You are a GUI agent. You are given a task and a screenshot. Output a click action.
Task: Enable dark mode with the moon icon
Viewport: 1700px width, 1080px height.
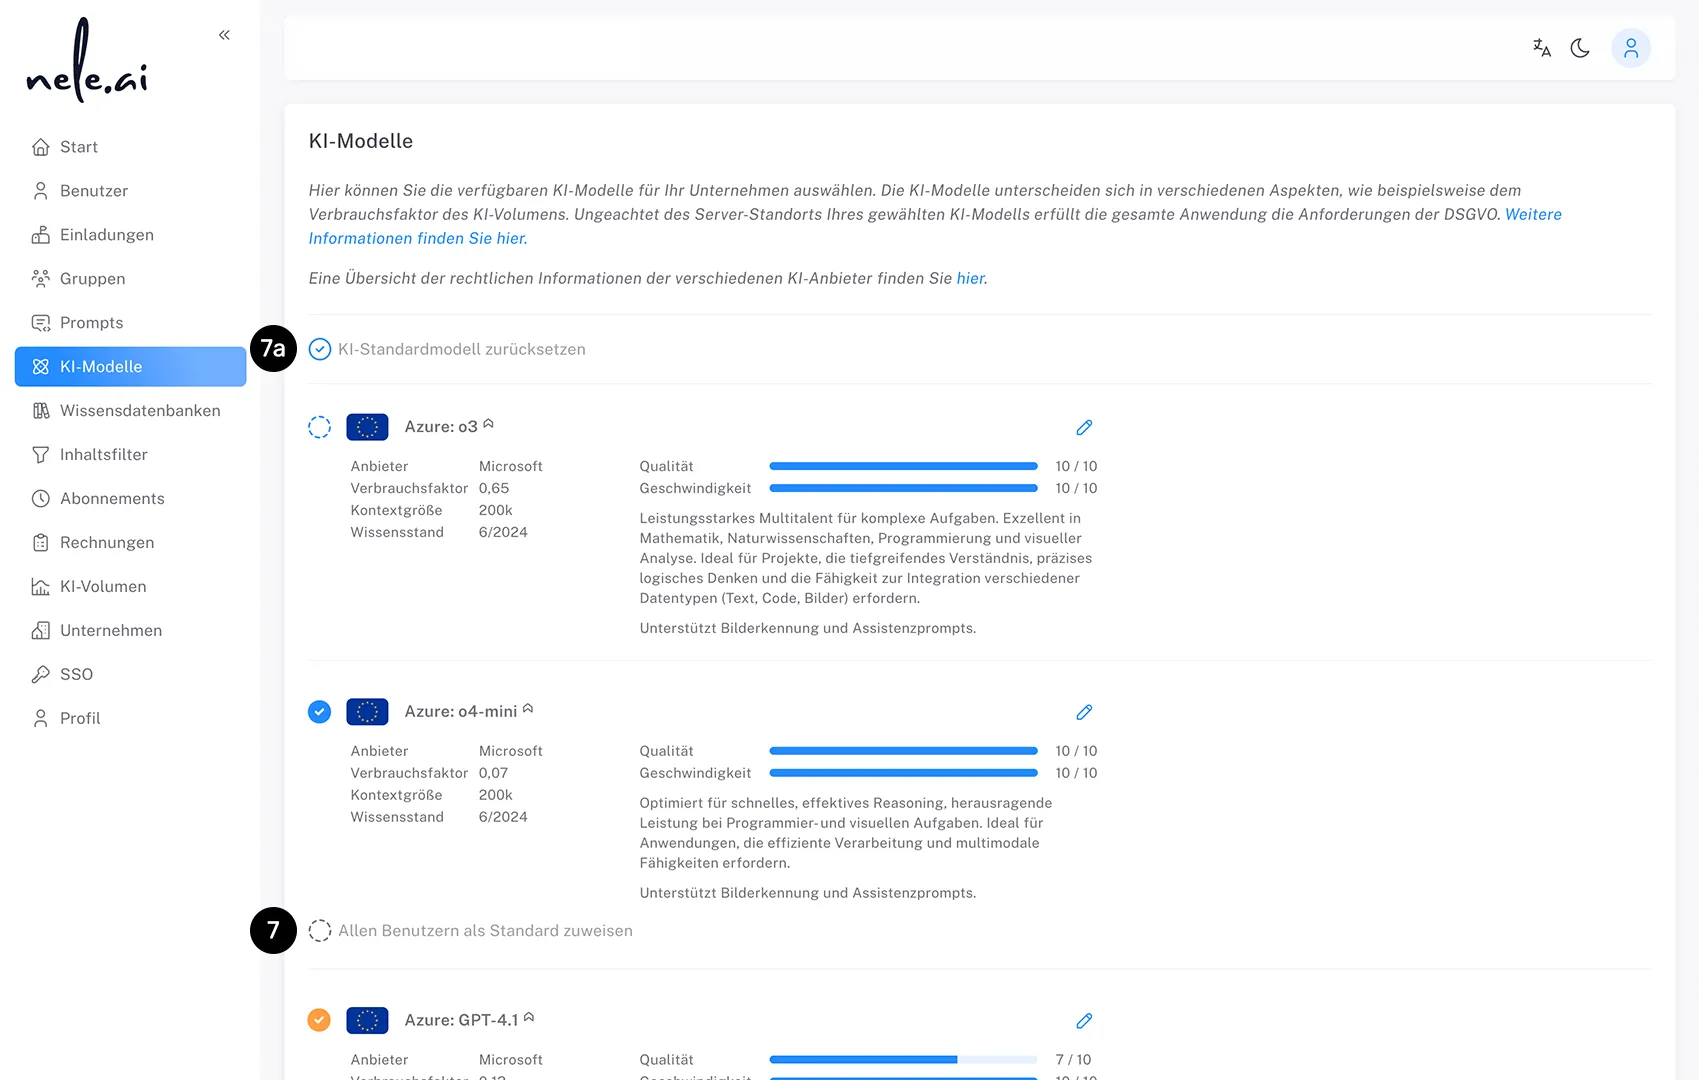click(1580, 47)
